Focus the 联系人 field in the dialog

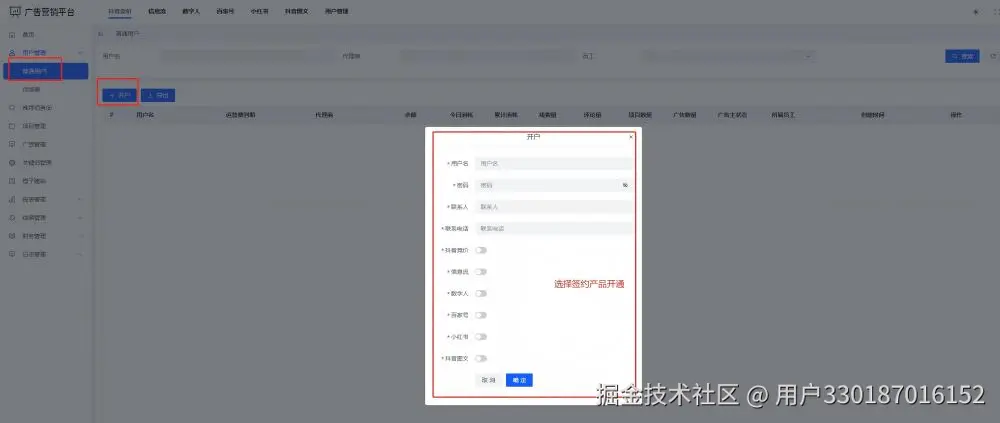pyautogui.click(x=554, y=207)
